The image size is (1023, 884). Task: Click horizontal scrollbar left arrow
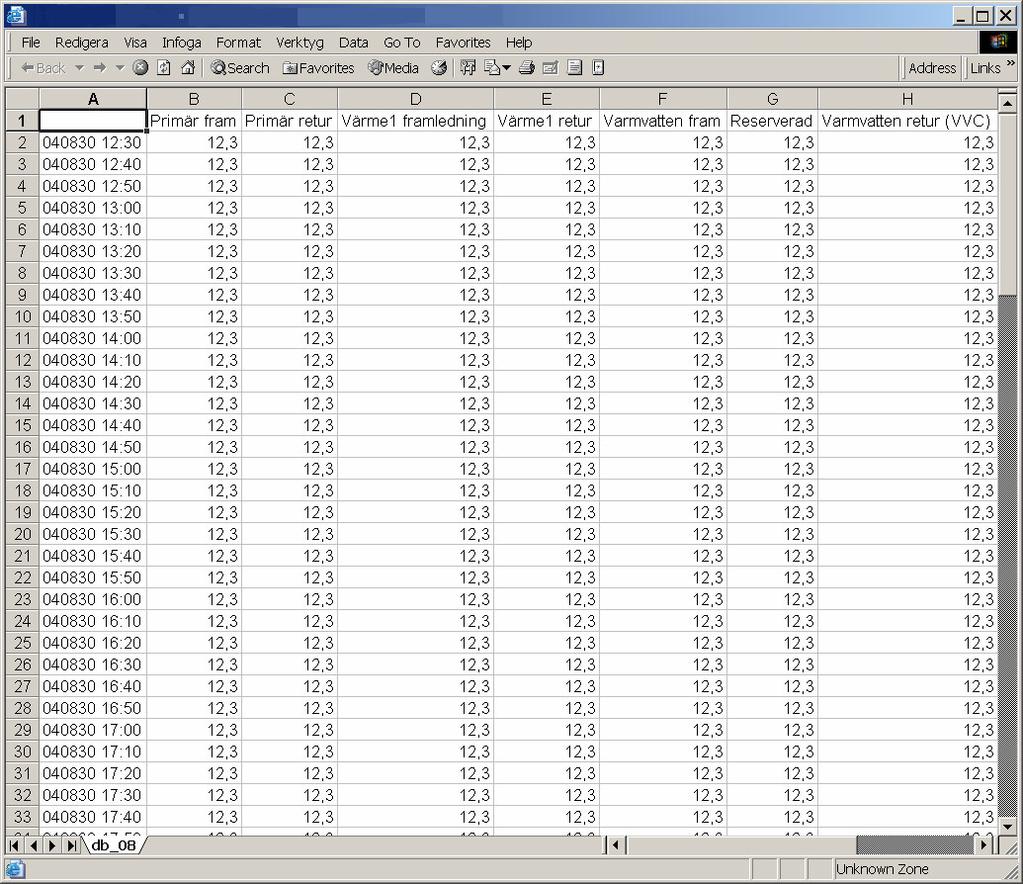pos(617,846)
